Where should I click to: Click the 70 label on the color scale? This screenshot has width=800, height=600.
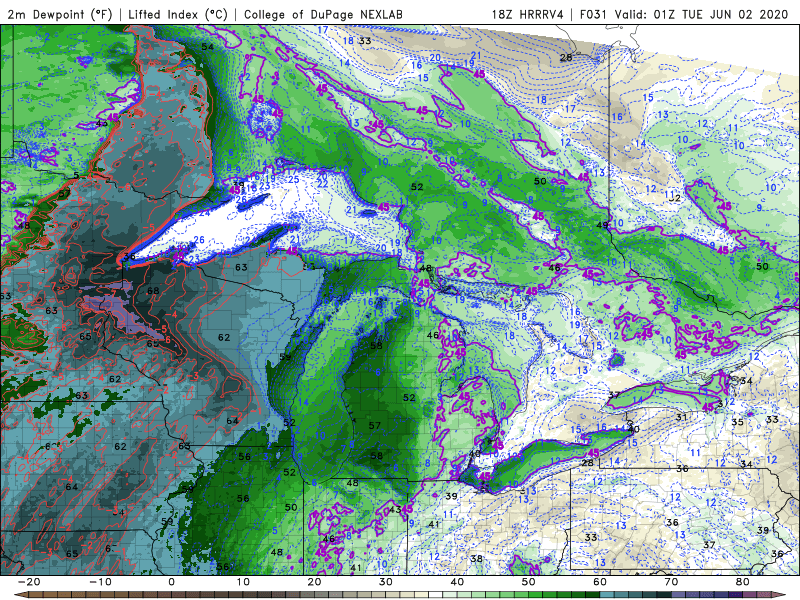click(671, 582)
